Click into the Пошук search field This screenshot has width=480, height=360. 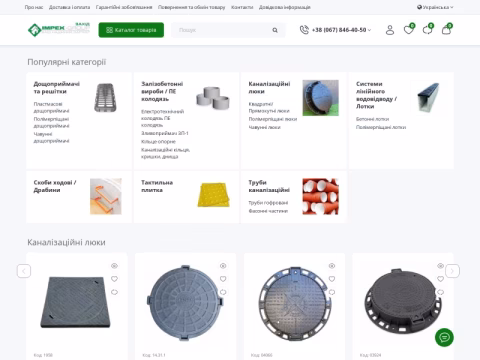[223, 30]
